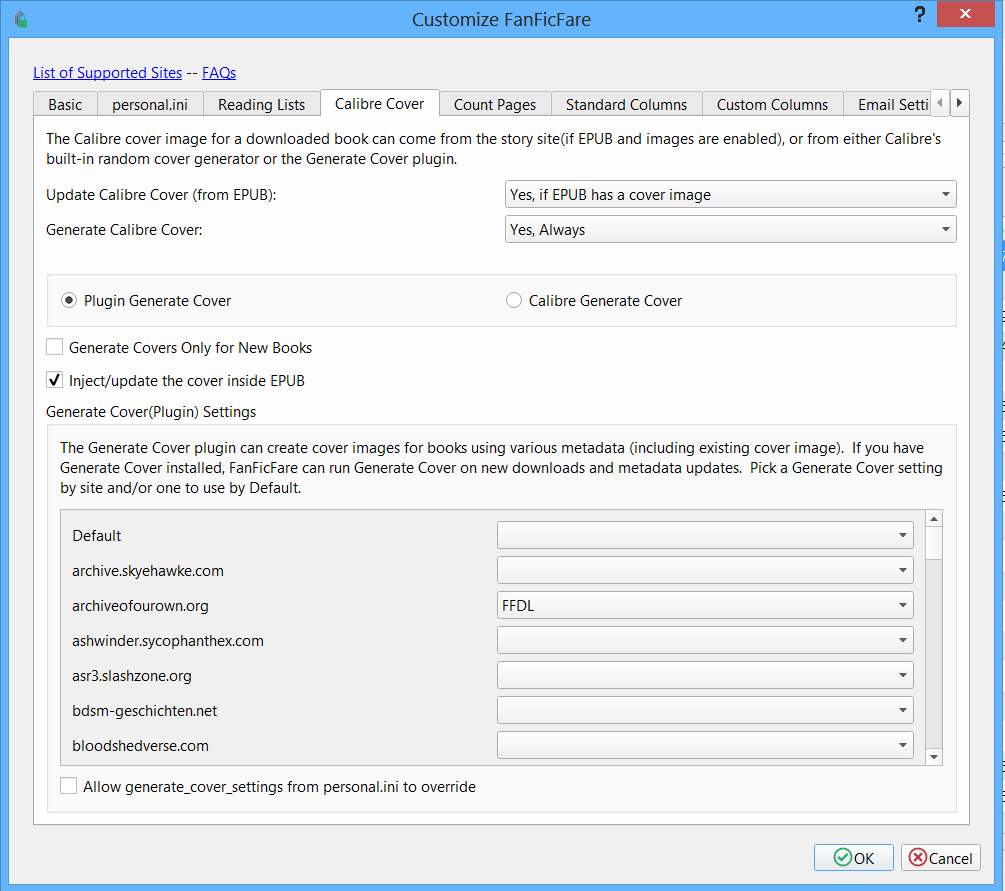Open the archive.skyehawke.com cover setting dropdown

pyautogui.click(x=705, y=570)
